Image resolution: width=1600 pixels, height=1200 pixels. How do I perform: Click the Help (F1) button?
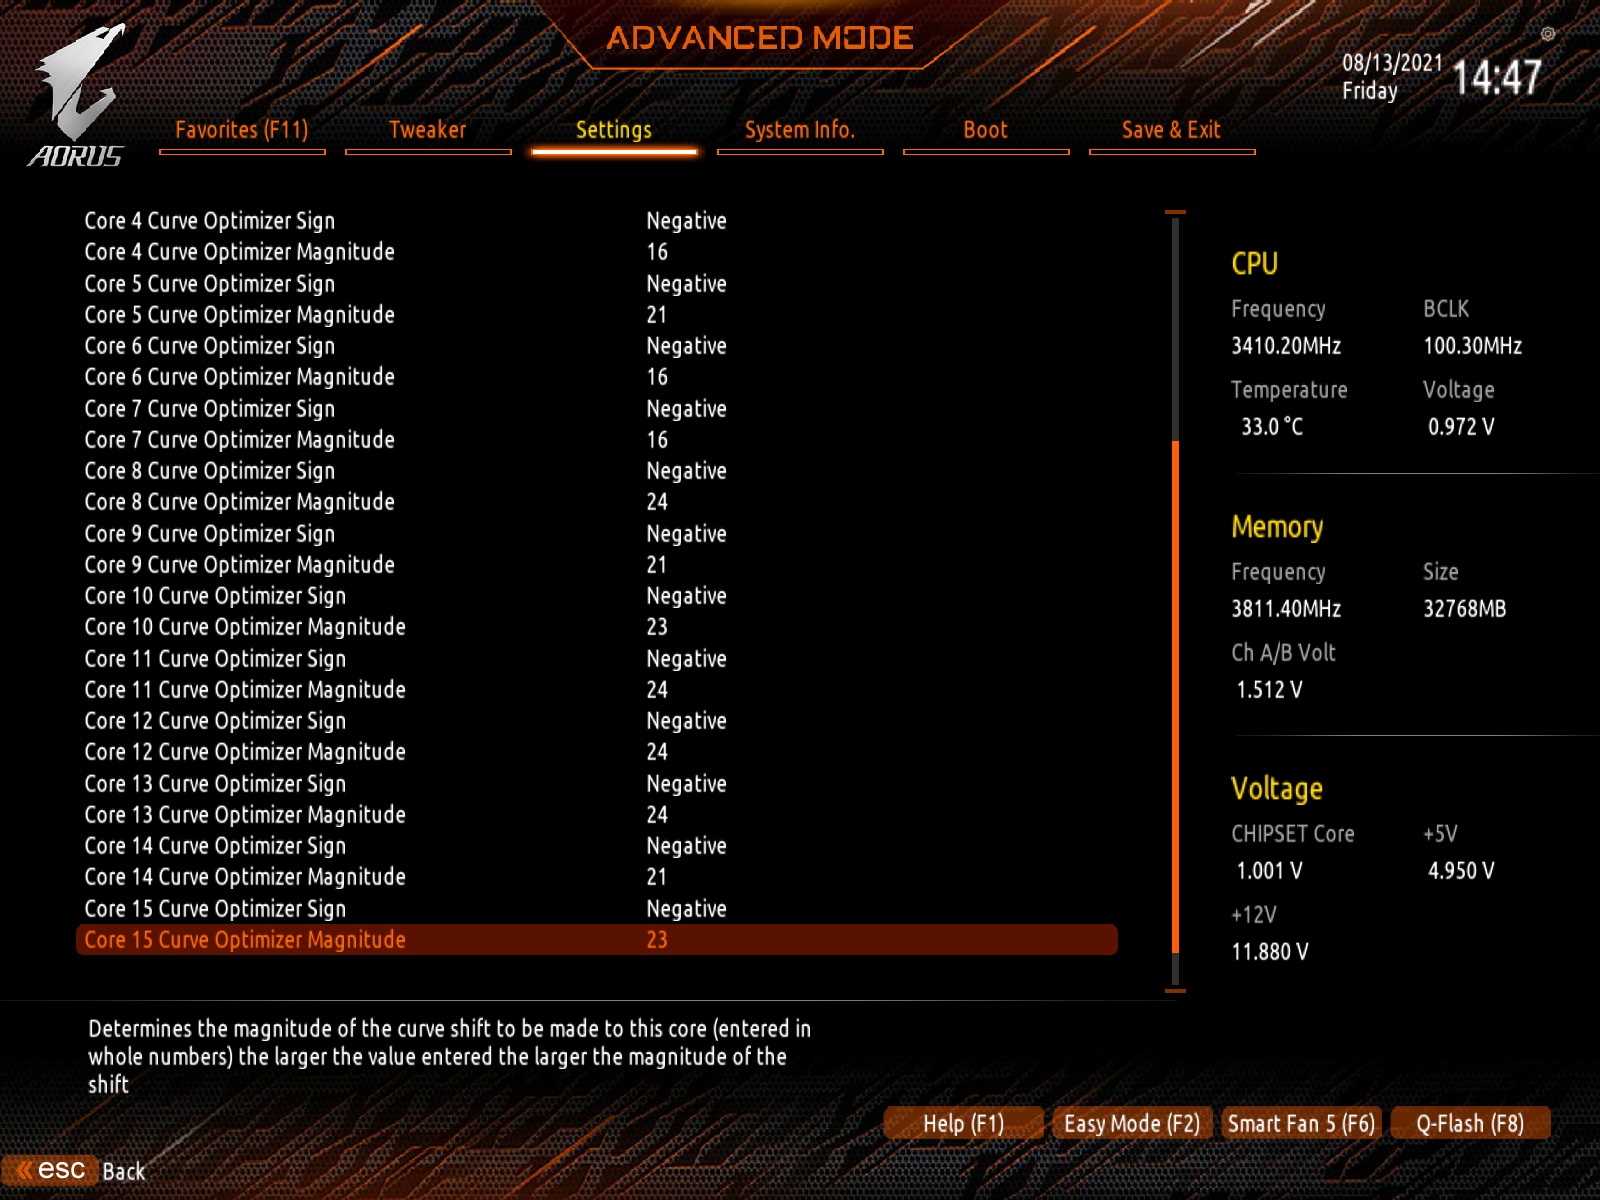(x=964, y=1123)
